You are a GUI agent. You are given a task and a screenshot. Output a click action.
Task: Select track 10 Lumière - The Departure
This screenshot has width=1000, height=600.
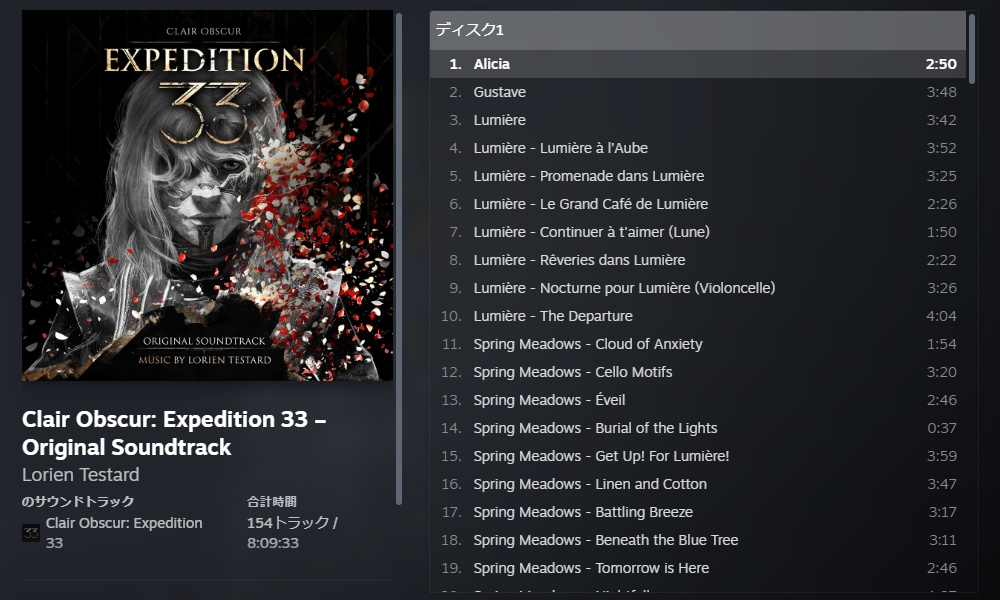pos(698,316)
